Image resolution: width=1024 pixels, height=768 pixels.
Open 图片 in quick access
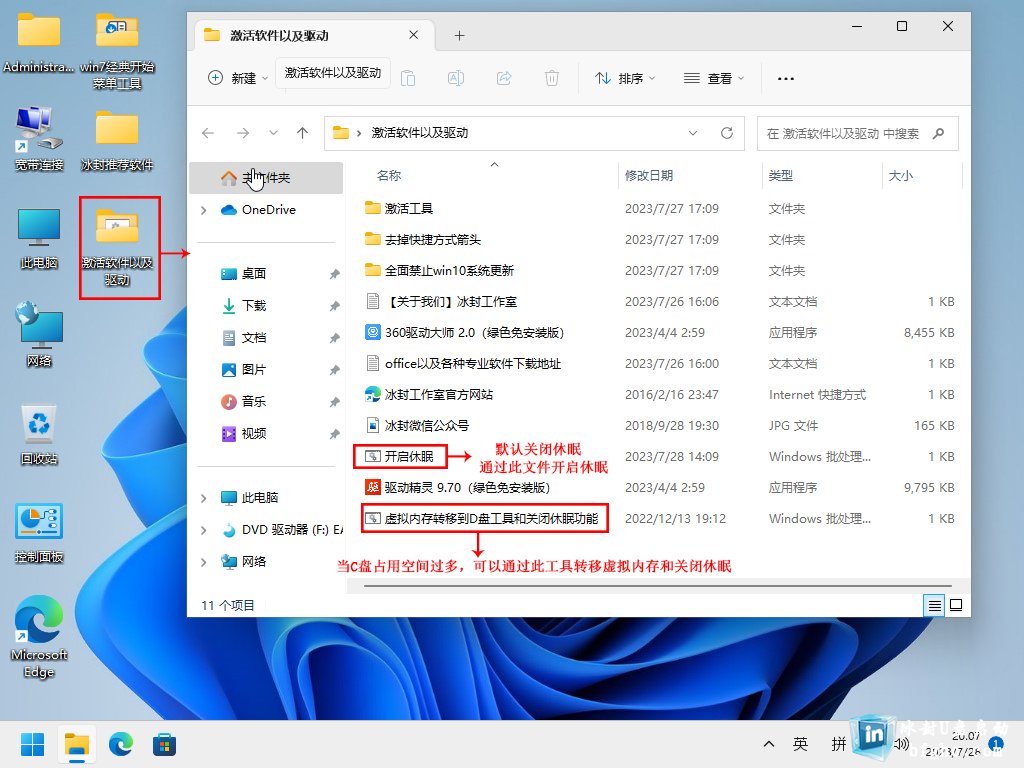(253, 370)
